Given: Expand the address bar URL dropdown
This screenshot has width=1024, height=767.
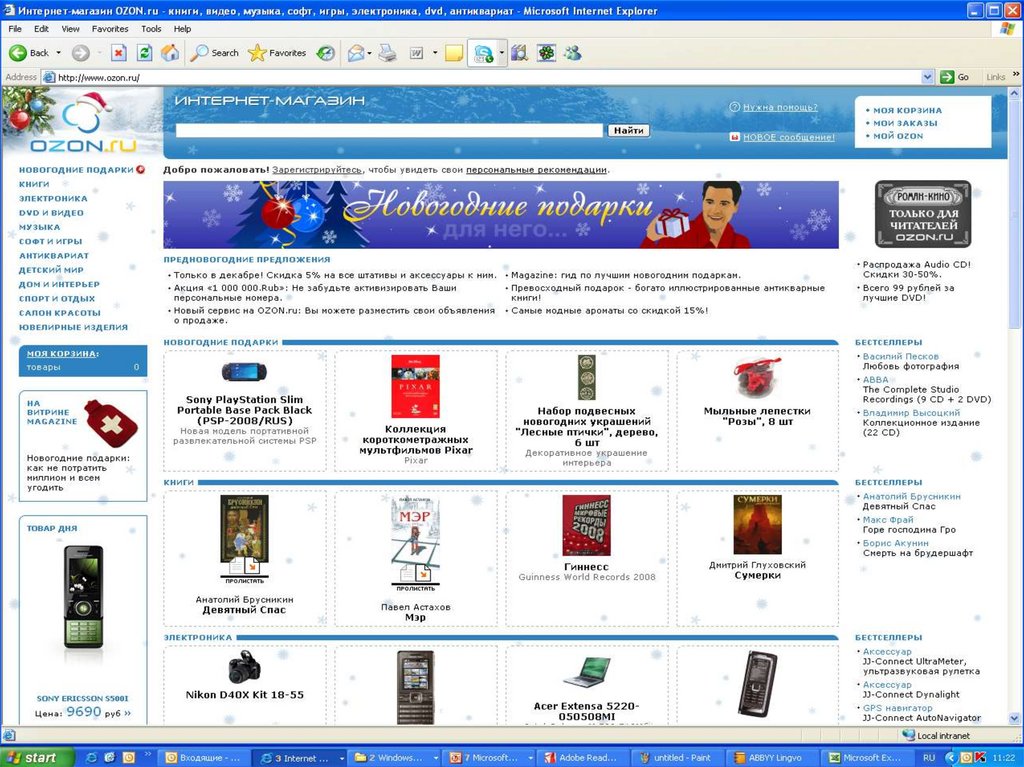Looking at the screenshot, I should point(927,77).
